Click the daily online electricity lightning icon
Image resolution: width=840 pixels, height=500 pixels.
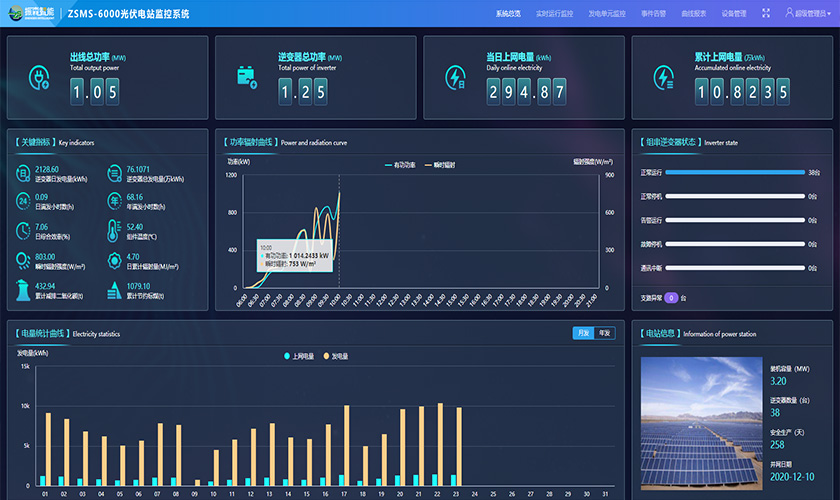pos(455,77)
